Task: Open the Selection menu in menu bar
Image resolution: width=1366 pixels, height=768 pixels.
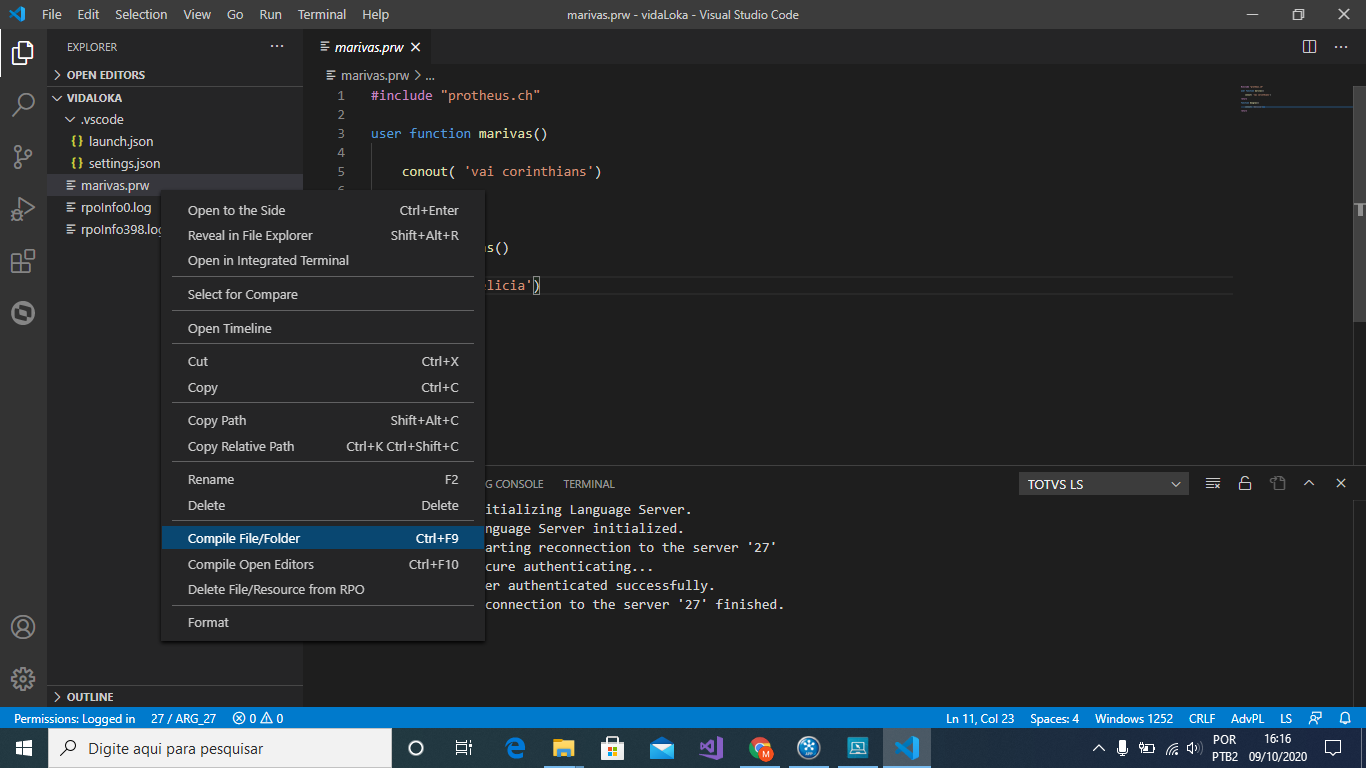Action: coord(141,14)
